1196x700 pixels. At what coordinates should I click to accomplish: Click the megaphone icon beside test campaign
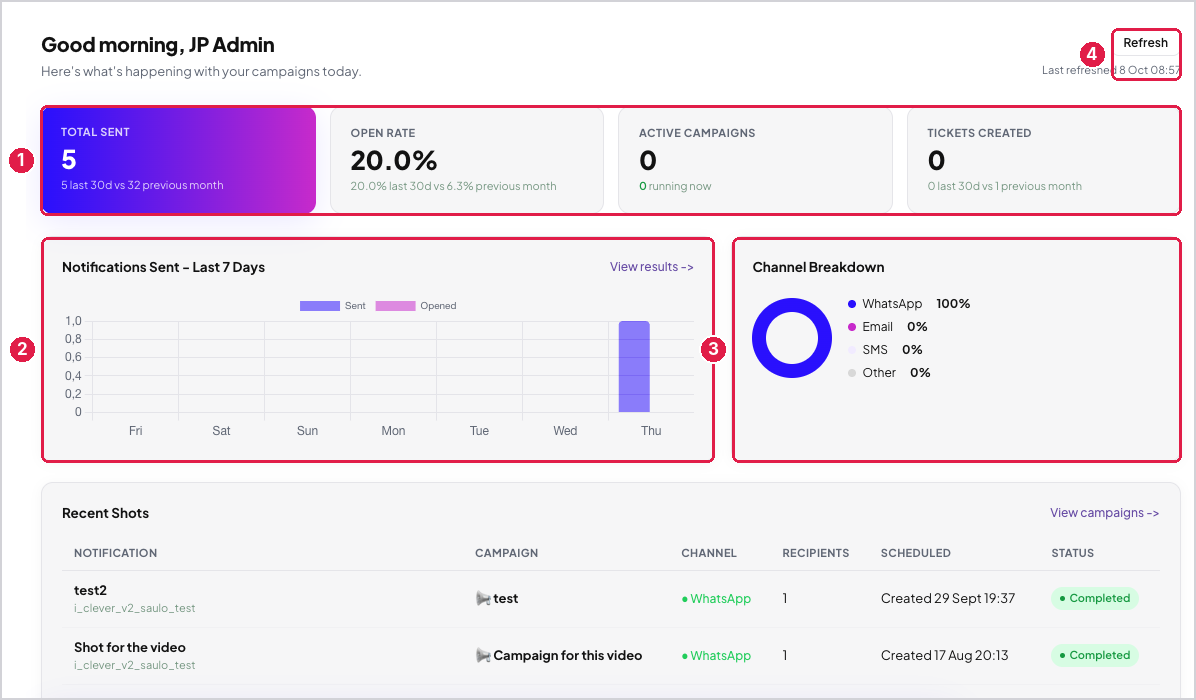pyautogui.click(x=483, y=599)
